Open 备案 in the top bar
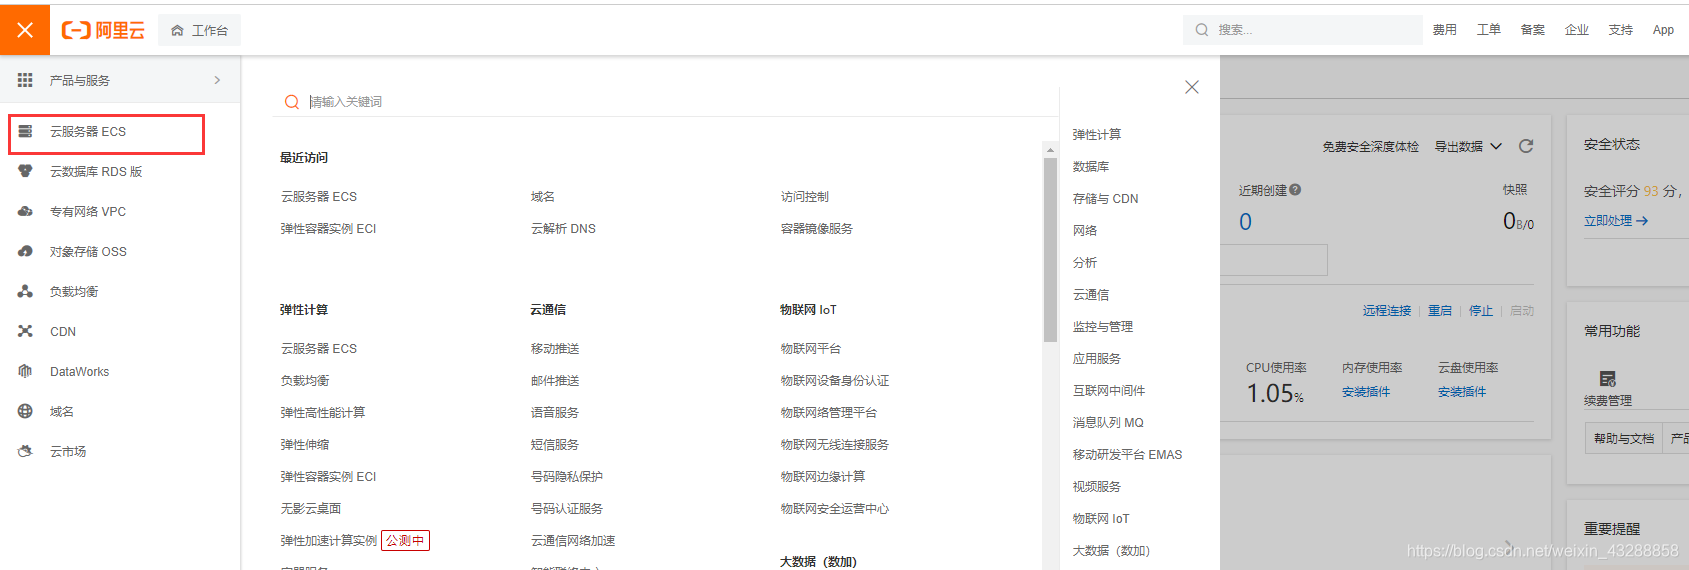Screen dimensions: 1689x570 (1532, 30)
